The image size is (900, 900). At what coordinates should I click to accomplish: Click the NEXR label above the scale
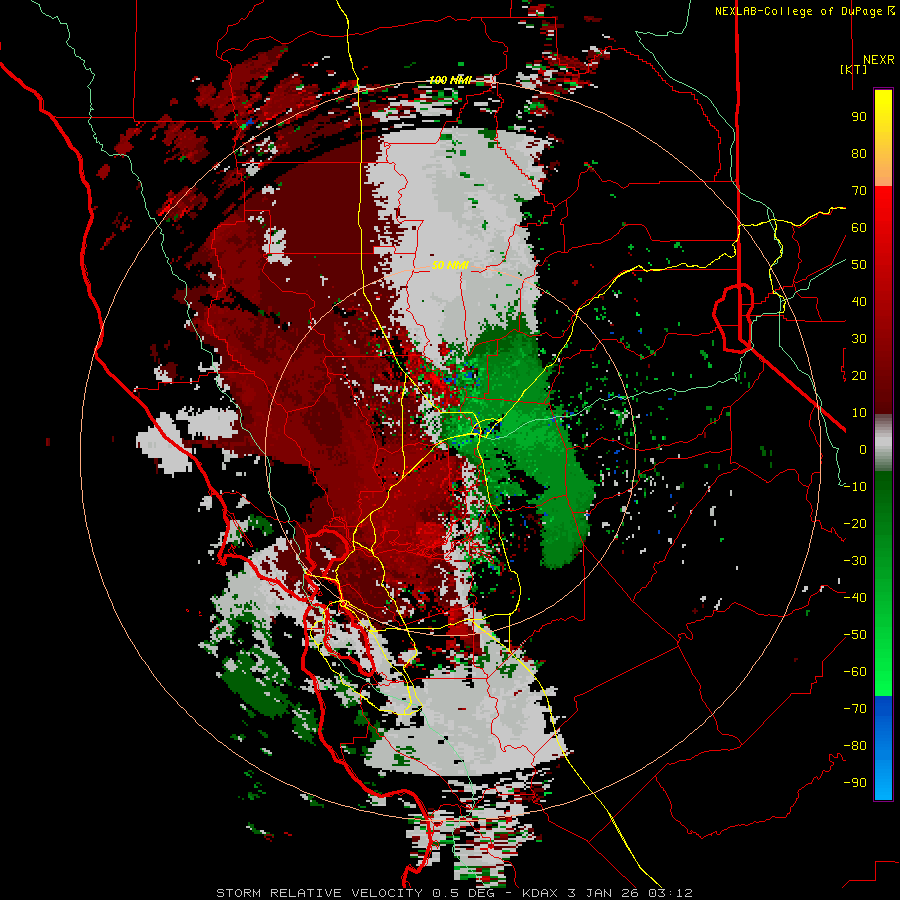pos(879,60)
